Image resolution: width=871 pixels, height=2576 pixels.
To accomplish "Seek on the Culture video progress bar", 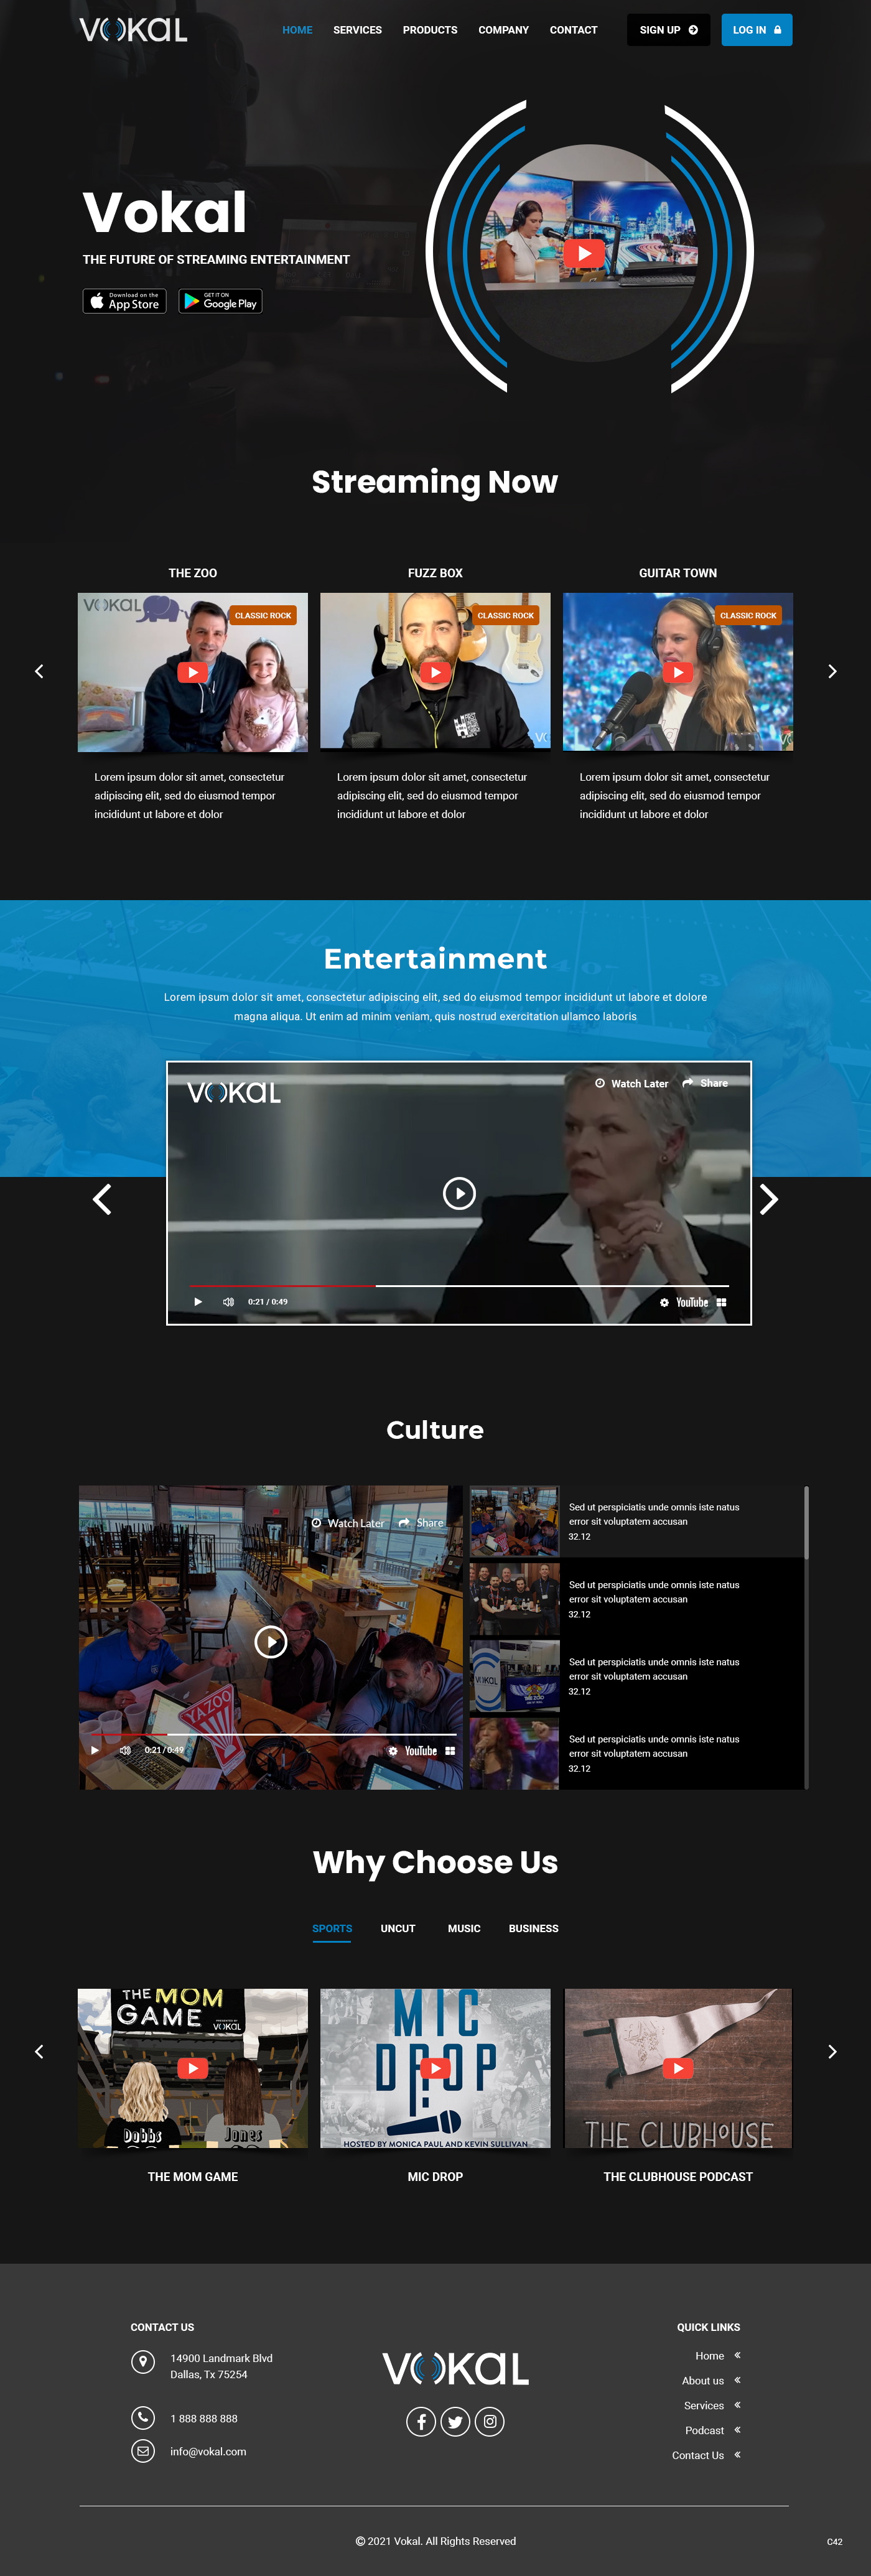I will pos(272,1734).
